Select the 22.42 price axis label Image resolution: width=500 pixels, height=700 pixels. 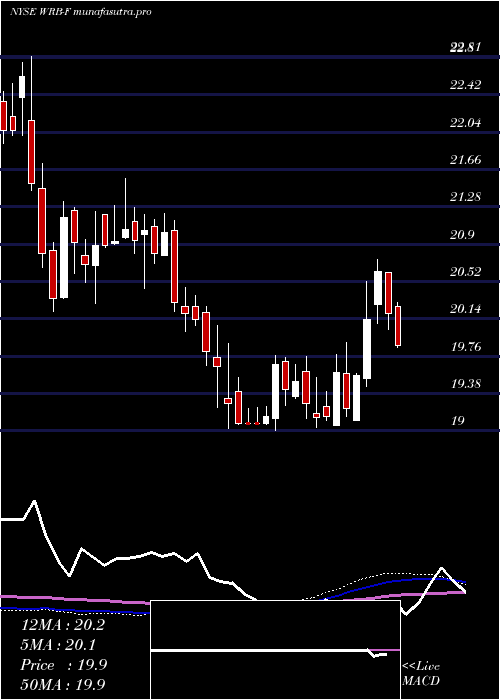[466, 85]
